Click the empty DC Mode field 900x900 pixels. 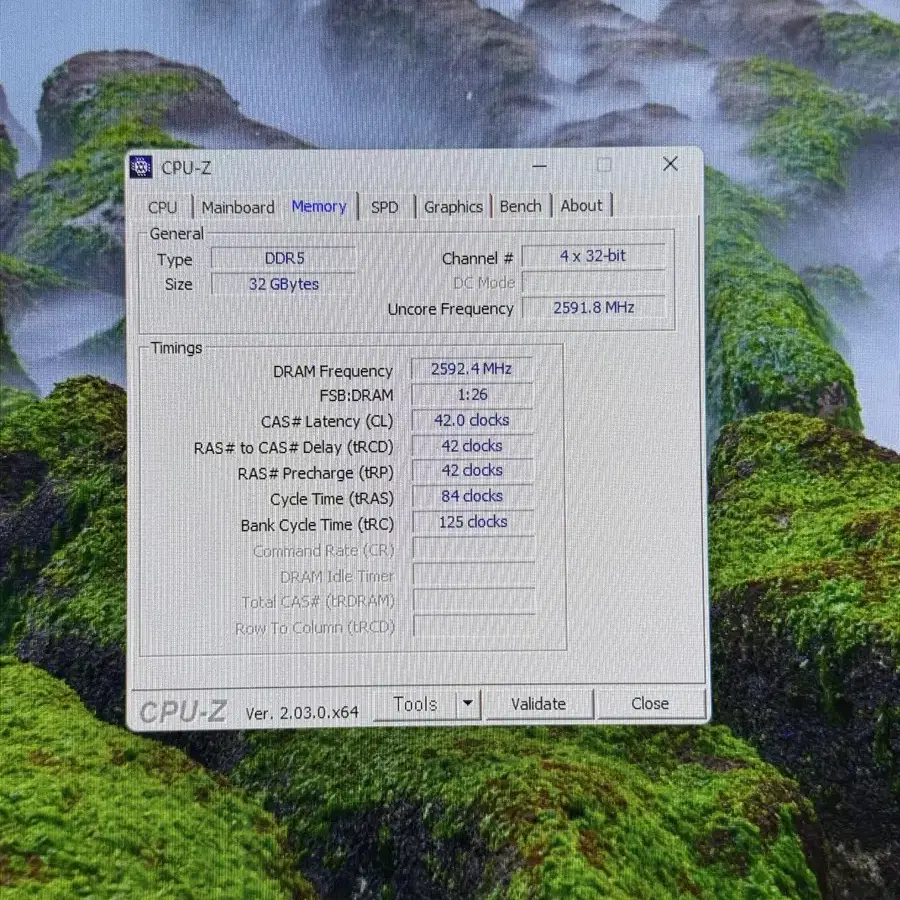coord(593,282)
